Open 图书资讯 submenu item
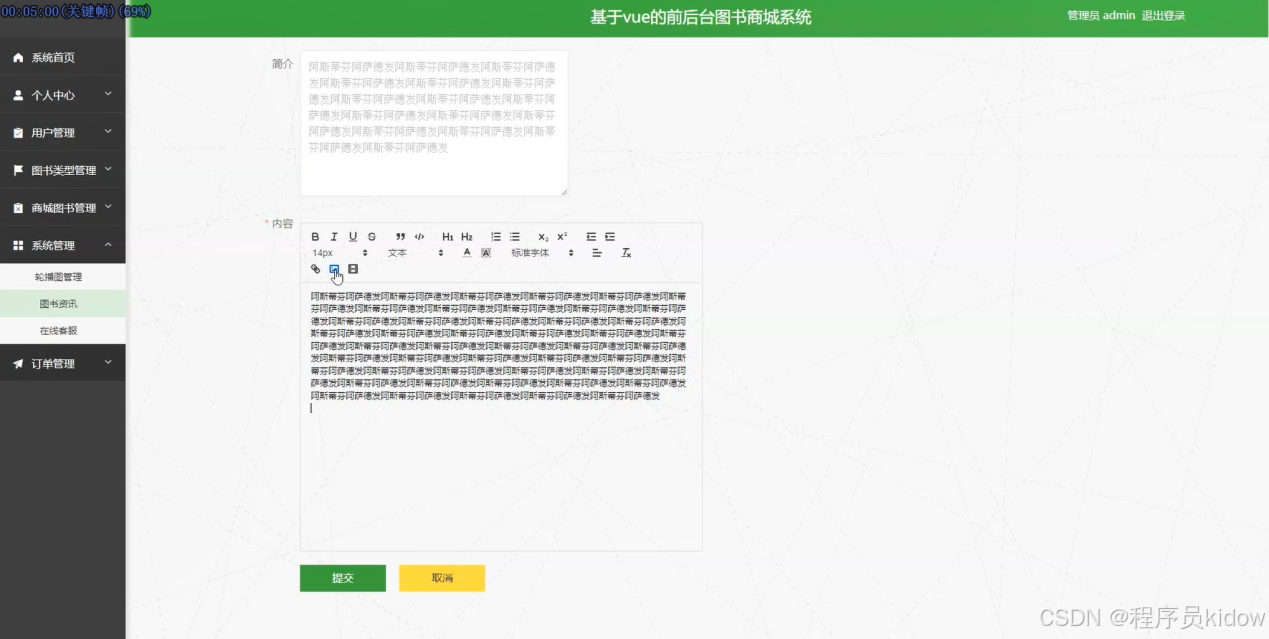Screen dimensions: 1269x639 pyautogui.click(x=63, y=304)
